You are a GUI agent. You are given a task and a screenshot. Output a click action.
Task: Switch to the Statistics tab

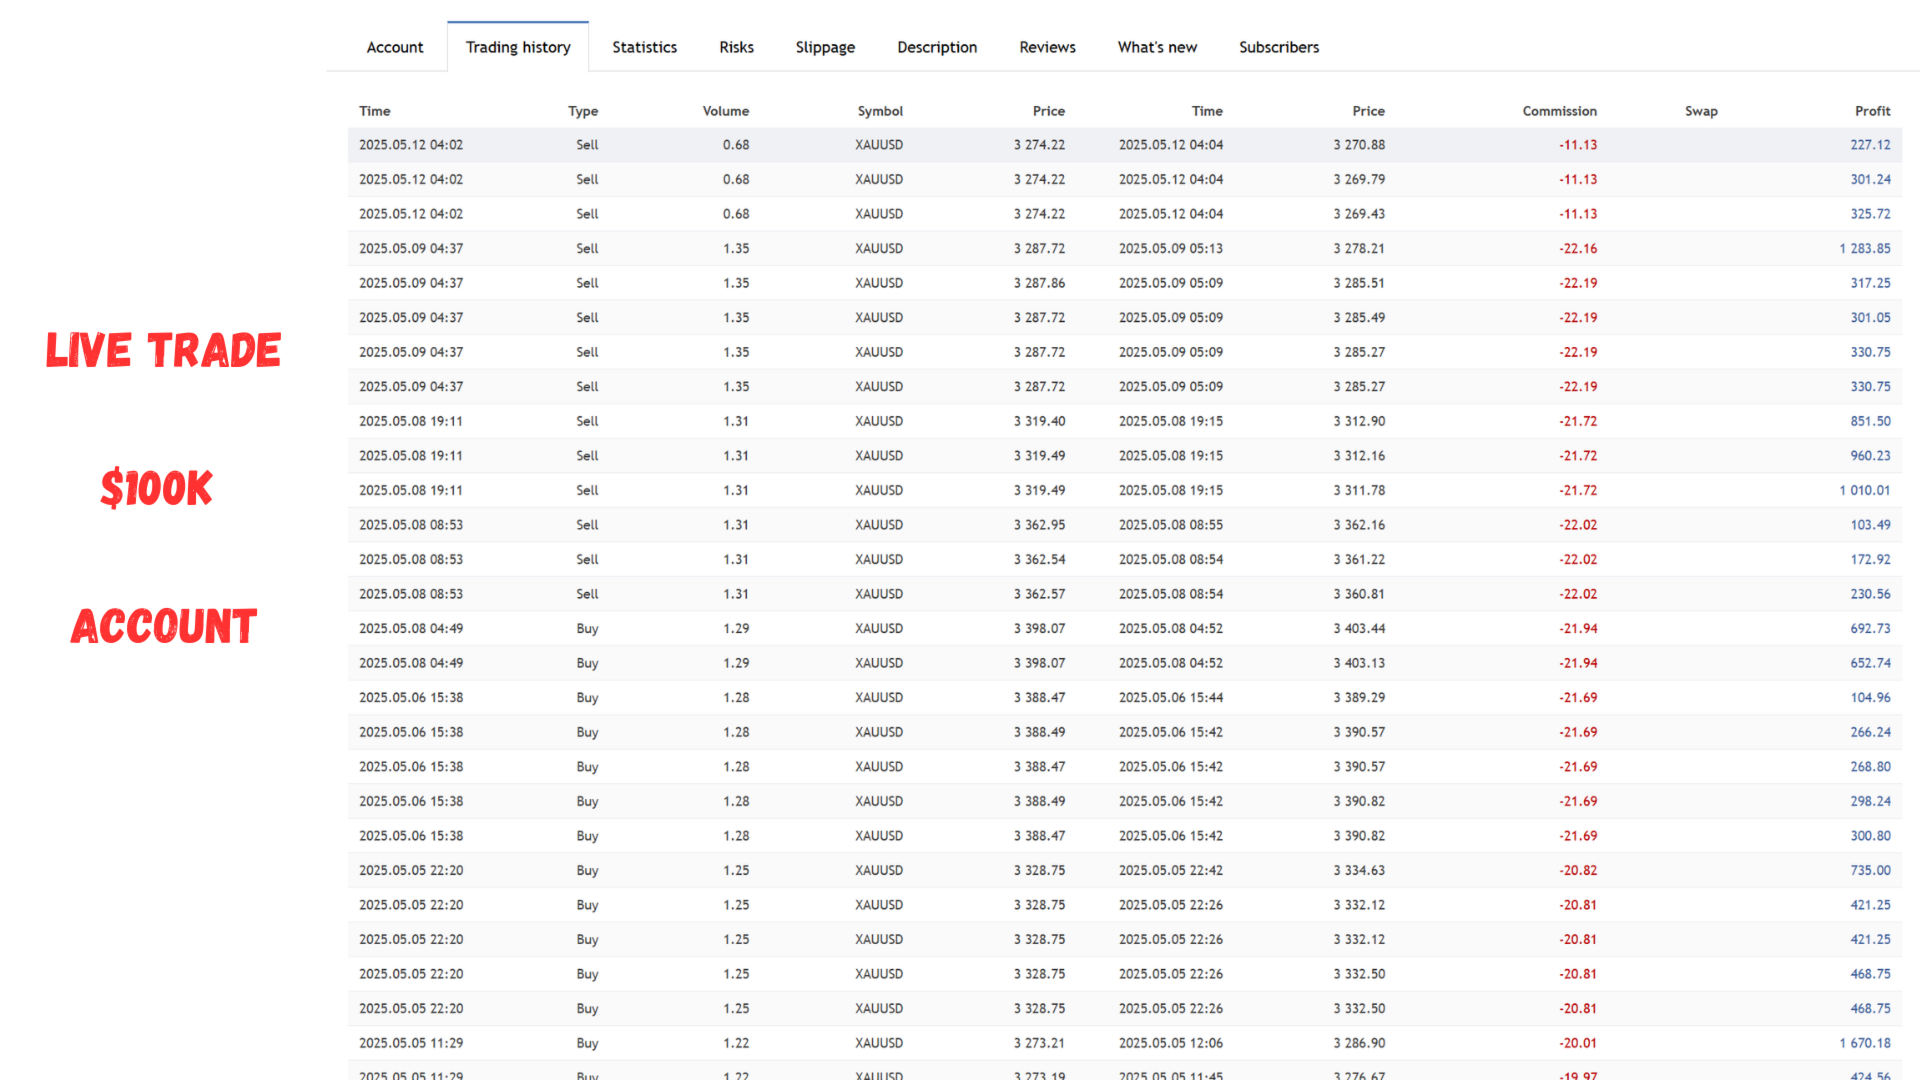(644, 47)
